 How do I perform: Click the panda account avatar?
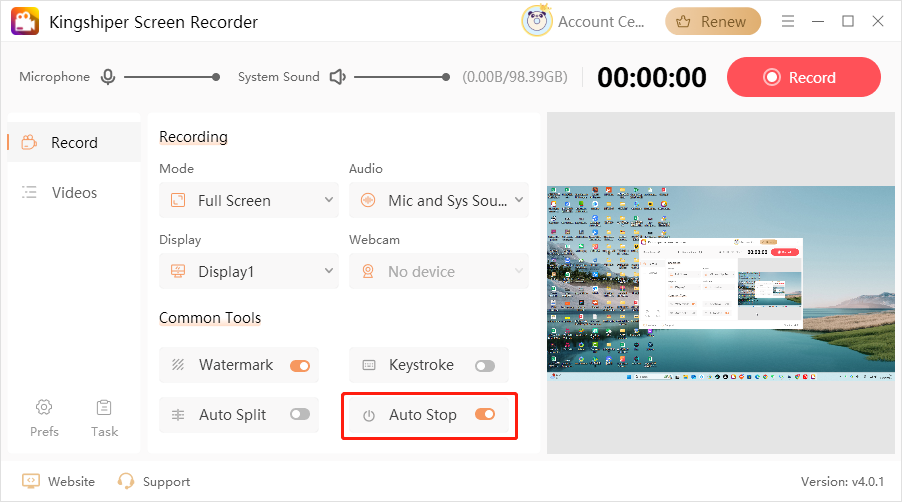[536, 21]
